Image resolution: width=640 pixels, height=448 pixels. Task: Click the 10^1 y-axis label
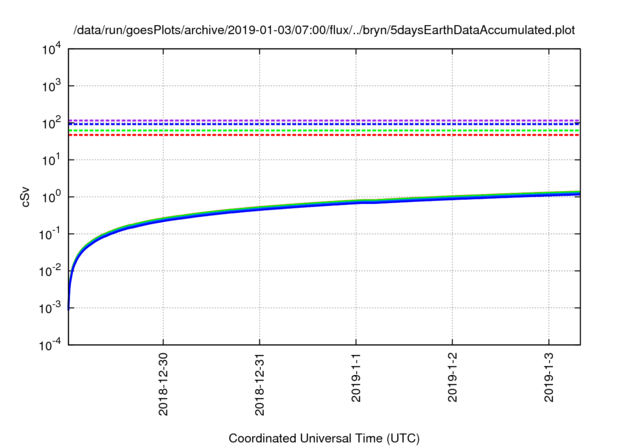coord(52,160)
